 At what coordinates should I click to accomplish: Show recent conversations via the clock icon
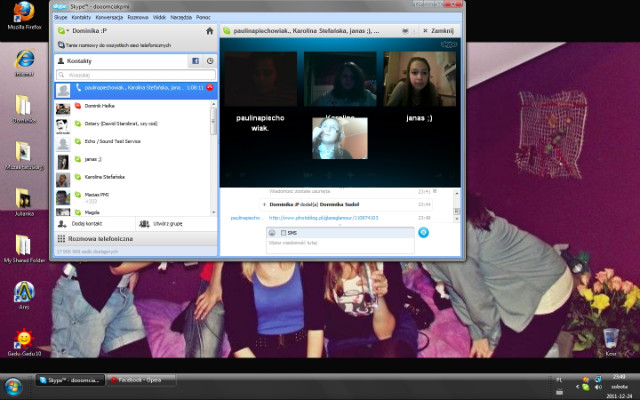[x=210, y=61]
